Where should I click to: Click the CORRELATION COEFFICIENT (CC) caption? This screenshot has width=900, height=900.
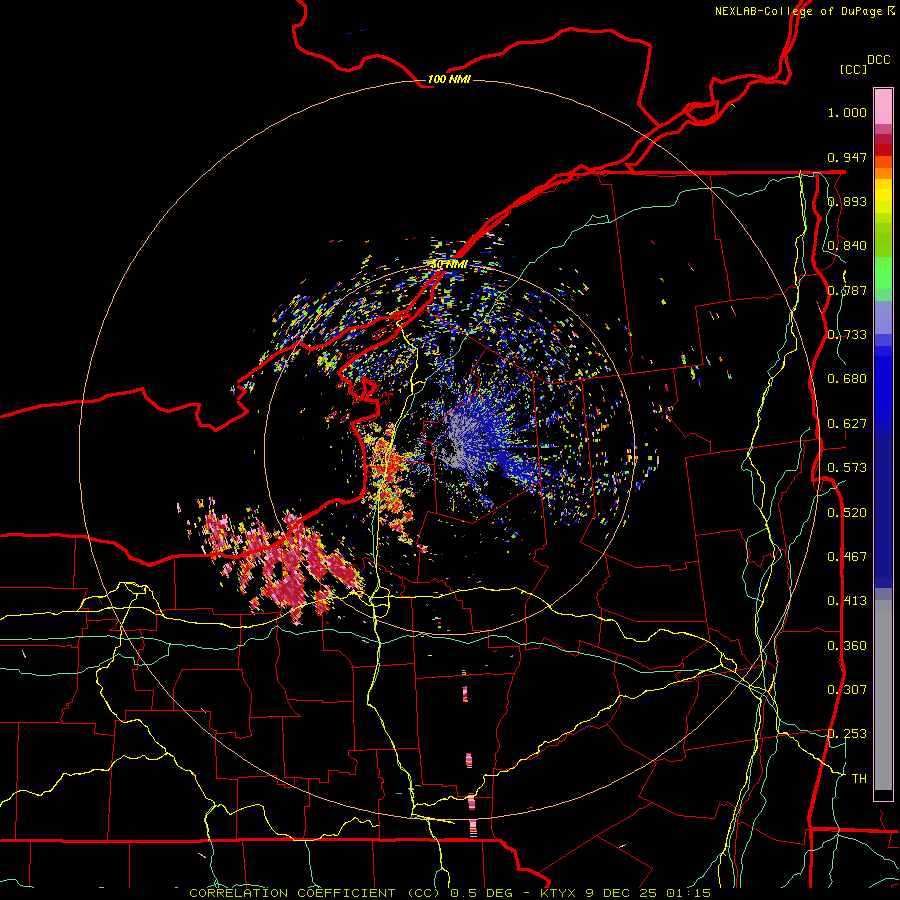click(315, 893)
